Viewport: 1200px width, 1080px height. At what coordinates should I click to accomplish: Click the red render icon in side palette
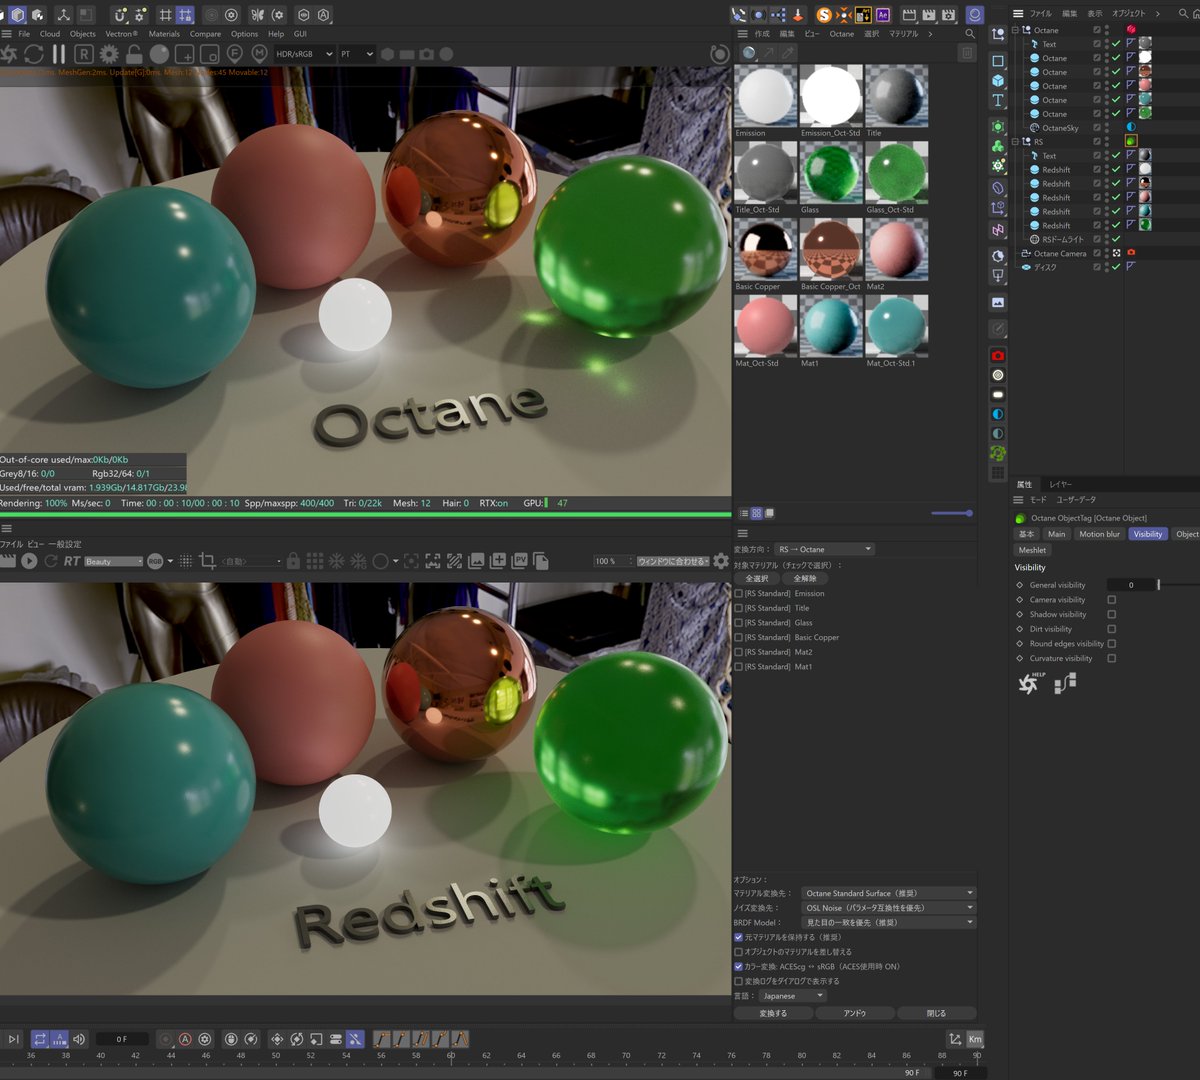998,355
